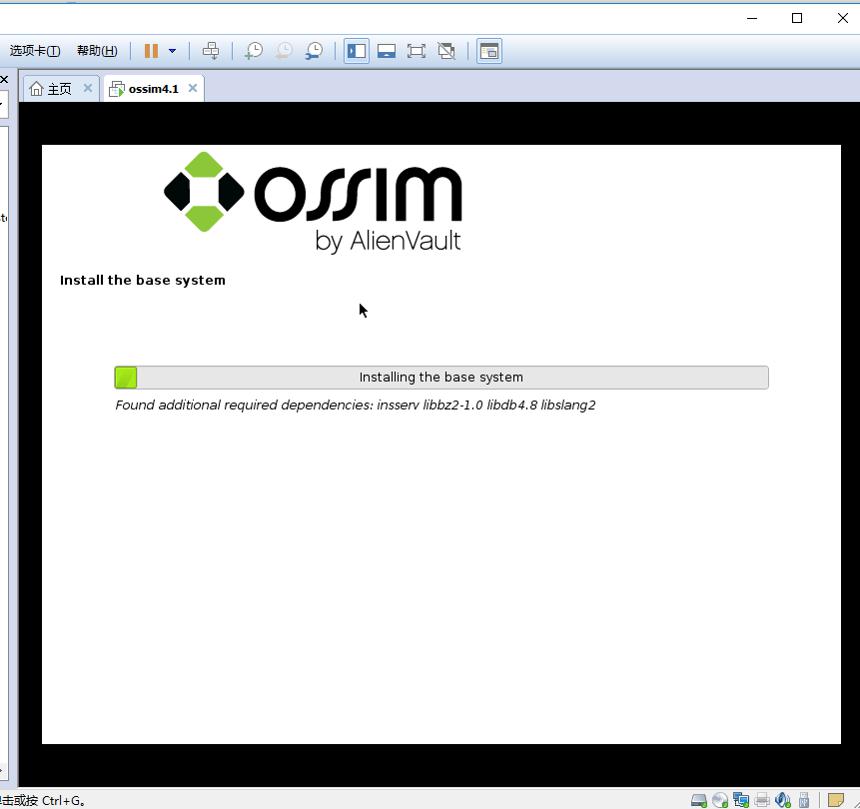Image resolution: width=860 pixels, height=809 pixels.
Task: Click the Installing the base system progress bar
Action: pos(441,377)
